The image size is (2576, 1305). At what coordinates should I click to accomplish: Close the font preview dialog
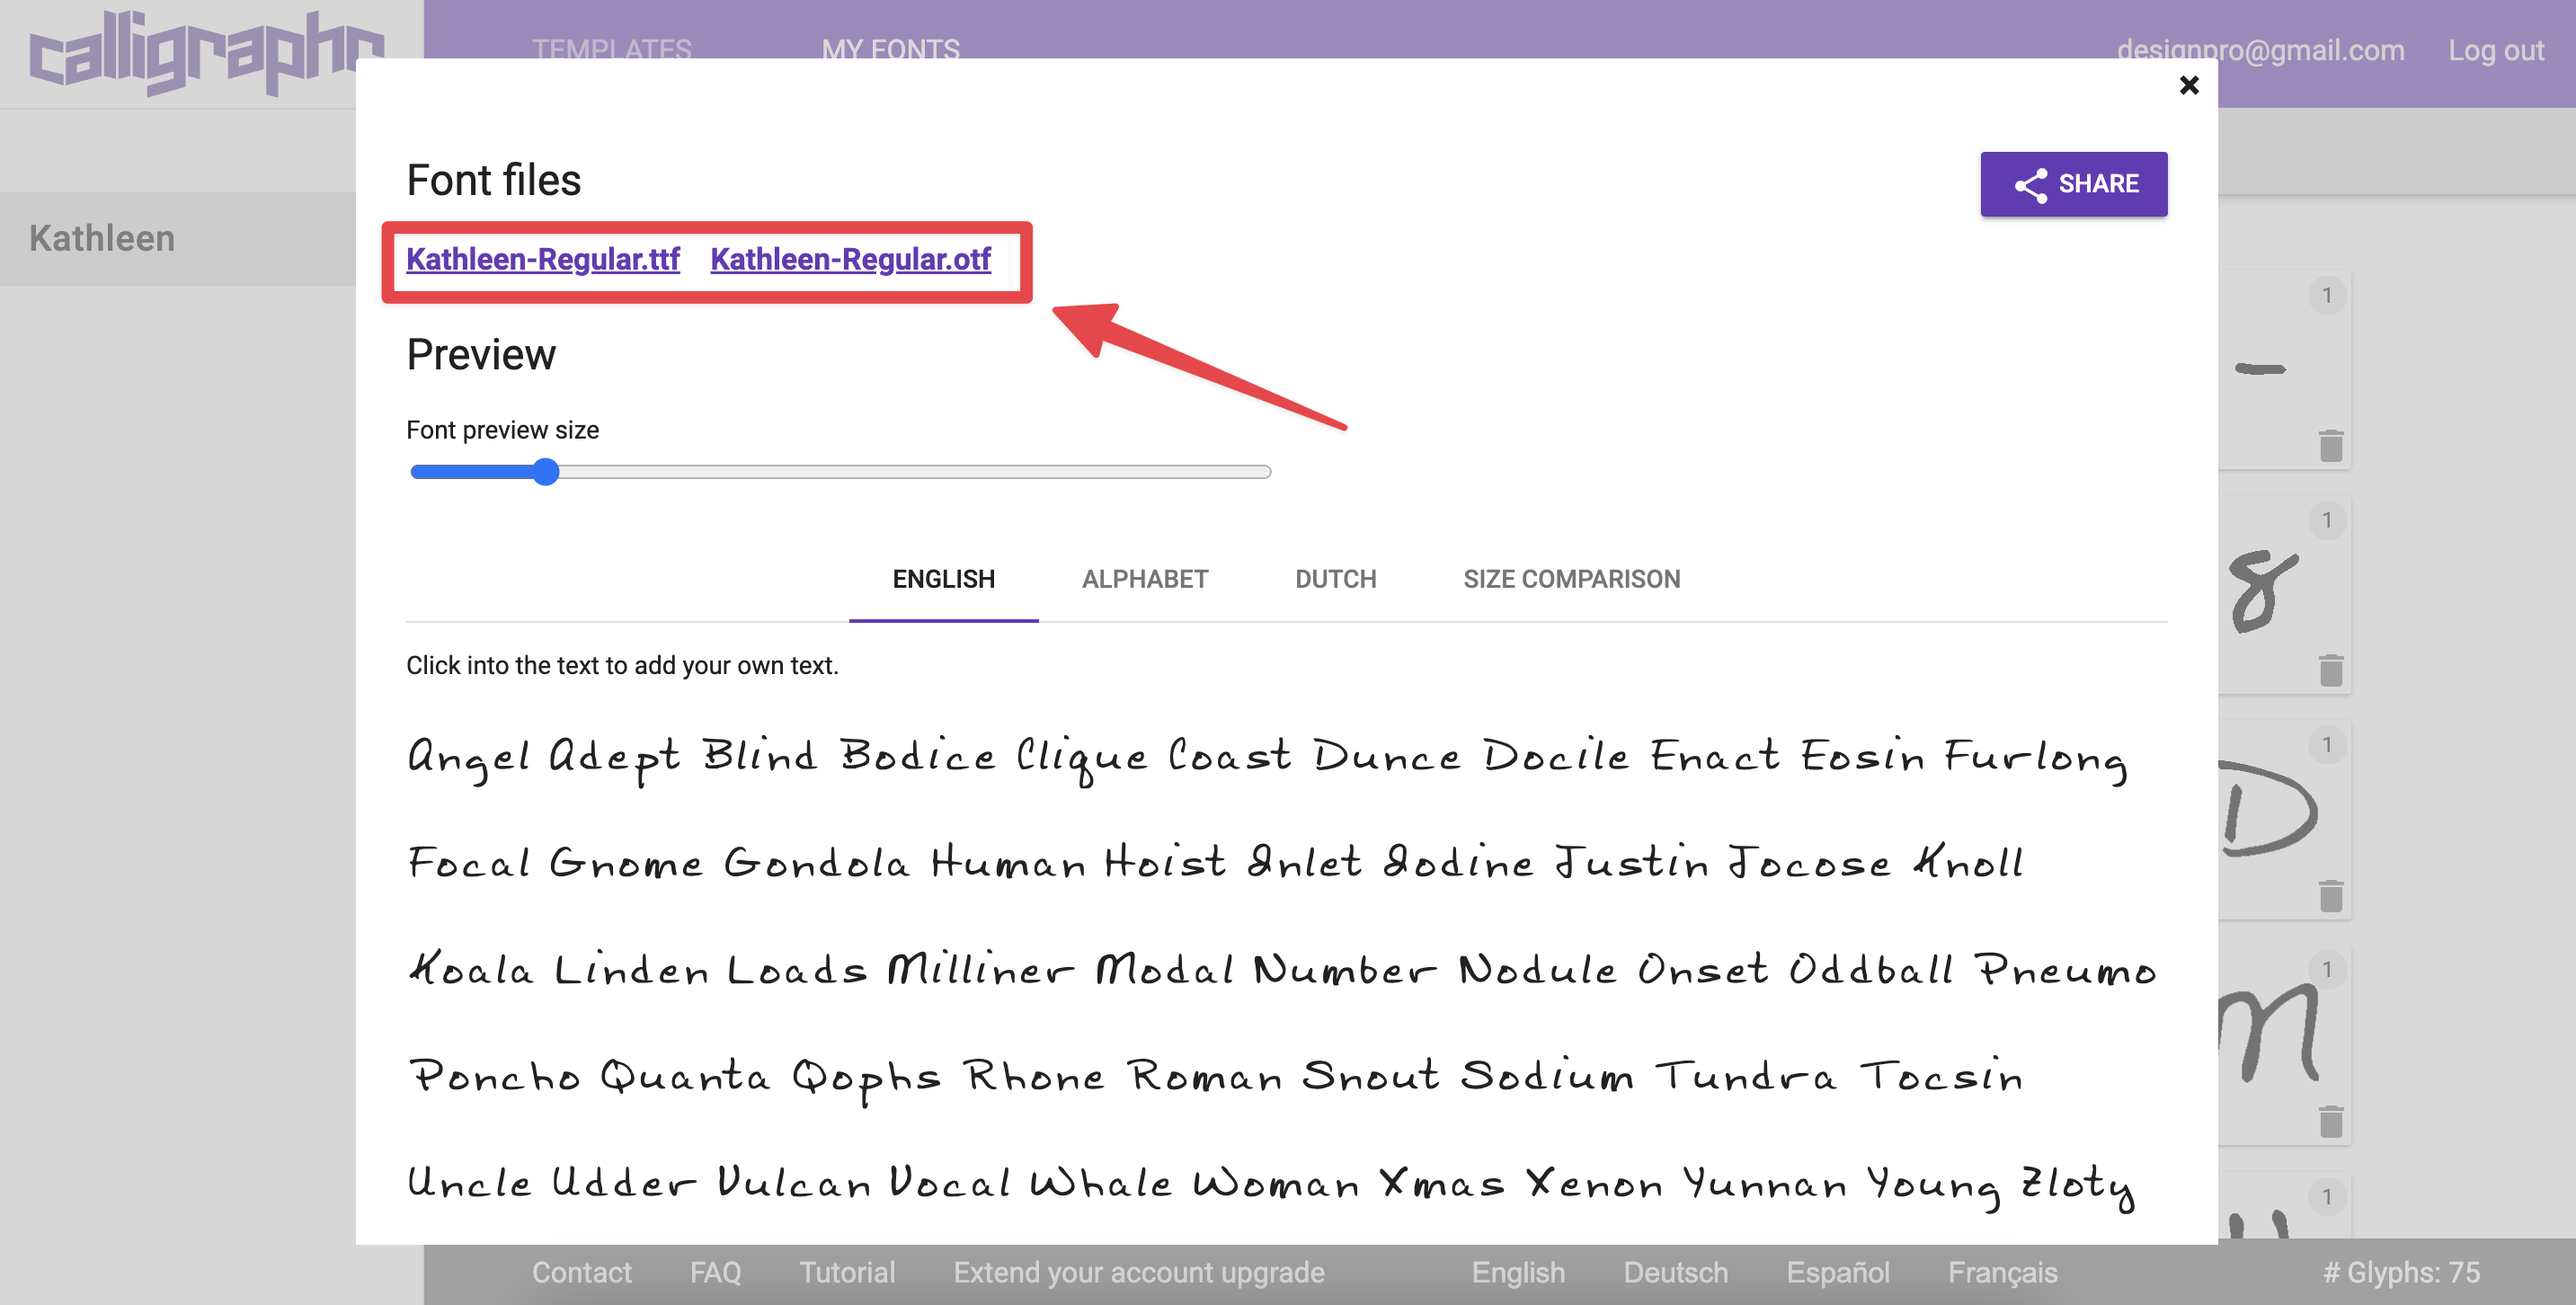click(2190, 85)
